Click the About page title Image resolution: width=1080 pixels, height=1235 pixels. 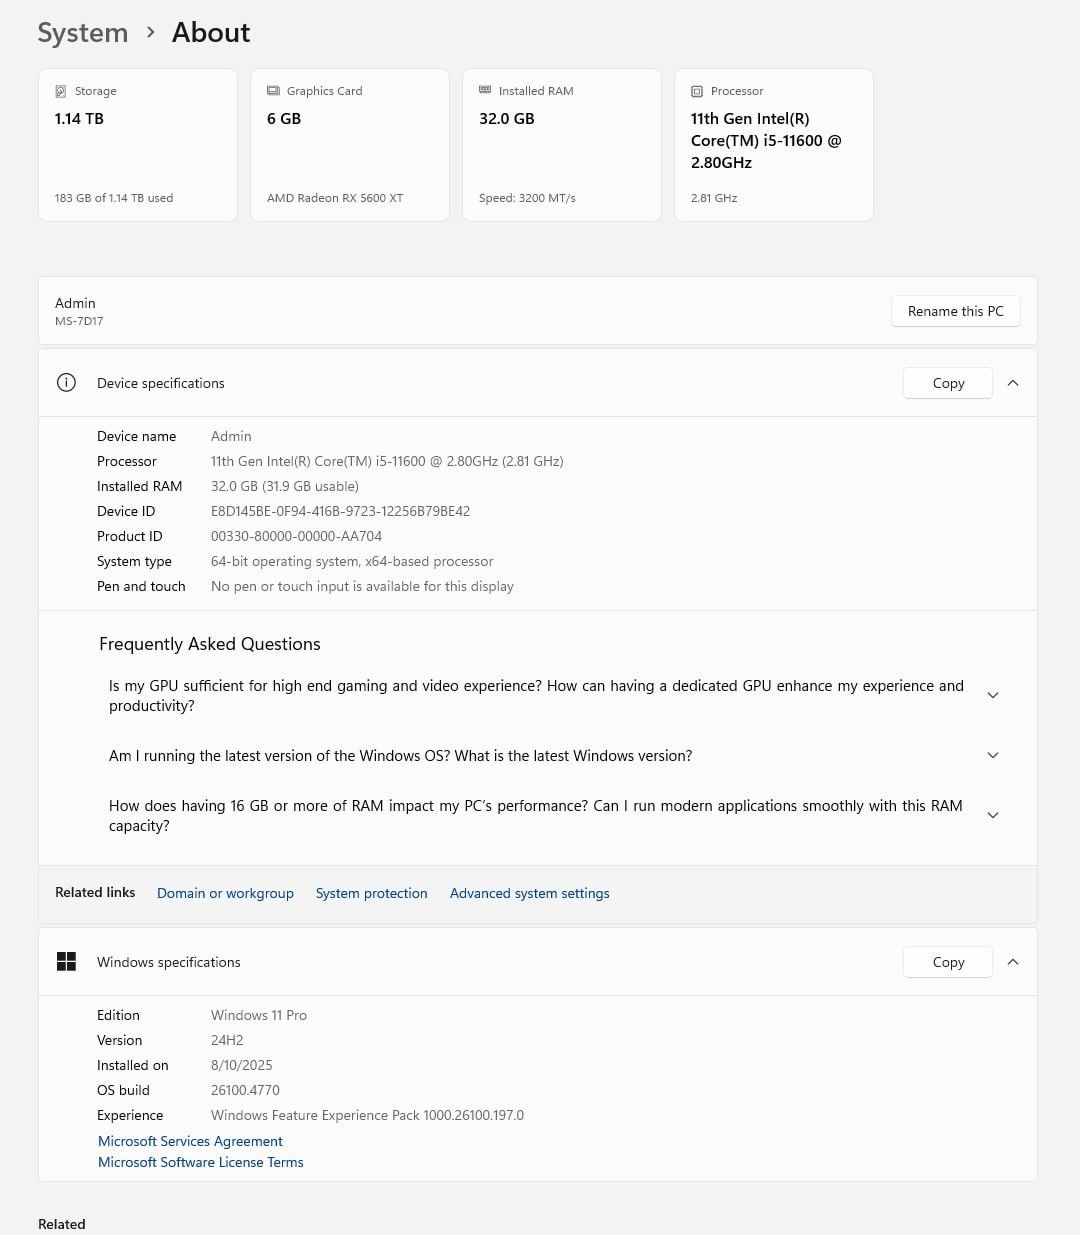(x=211, y=32)
